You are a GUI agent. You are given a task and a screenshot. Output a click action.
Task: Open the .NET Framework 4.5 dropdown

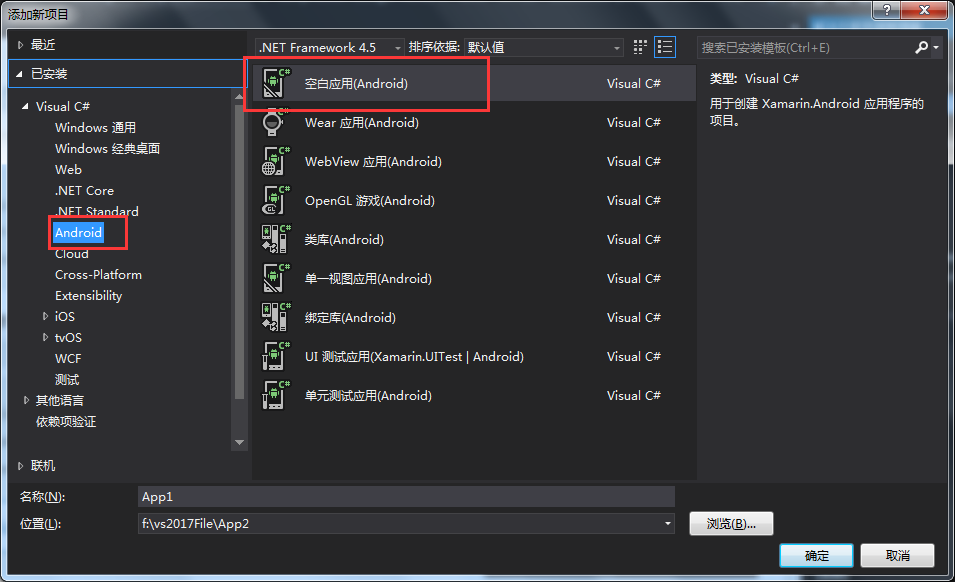(x=329, y=47)
